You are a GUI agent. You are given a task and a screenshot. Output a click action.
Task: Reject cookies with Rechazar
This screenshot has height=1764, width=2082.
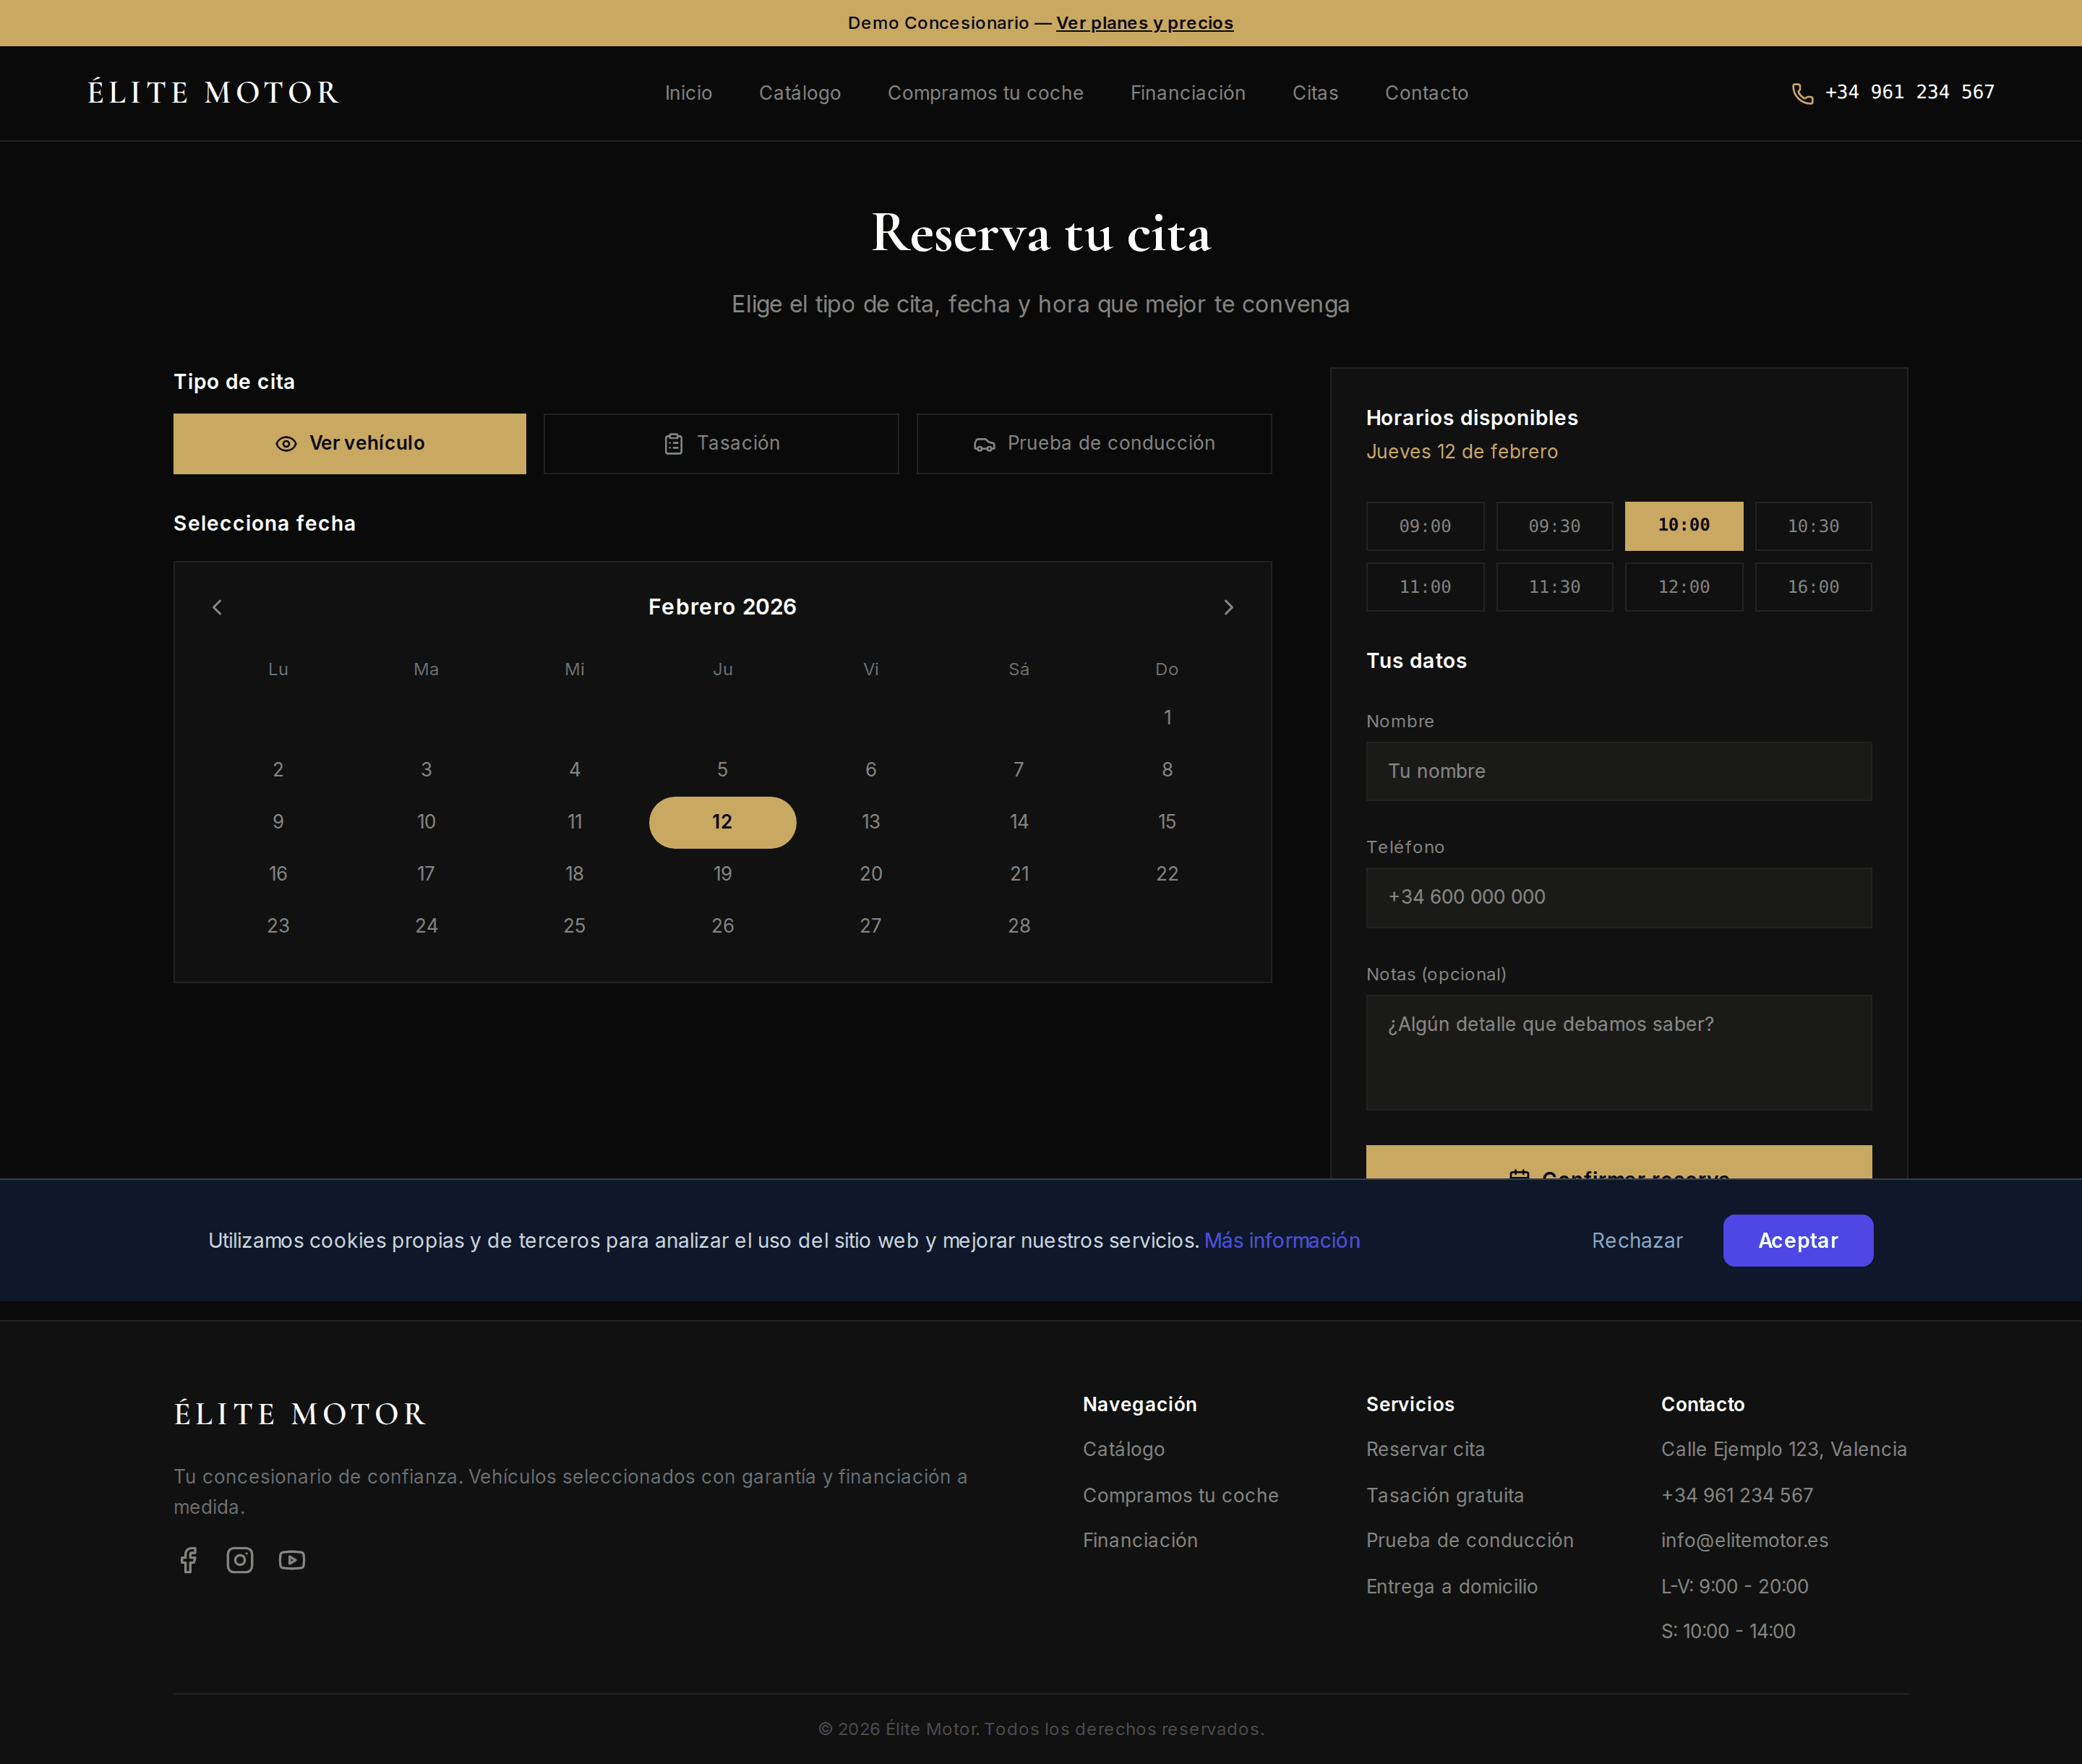[1636, 1240]
